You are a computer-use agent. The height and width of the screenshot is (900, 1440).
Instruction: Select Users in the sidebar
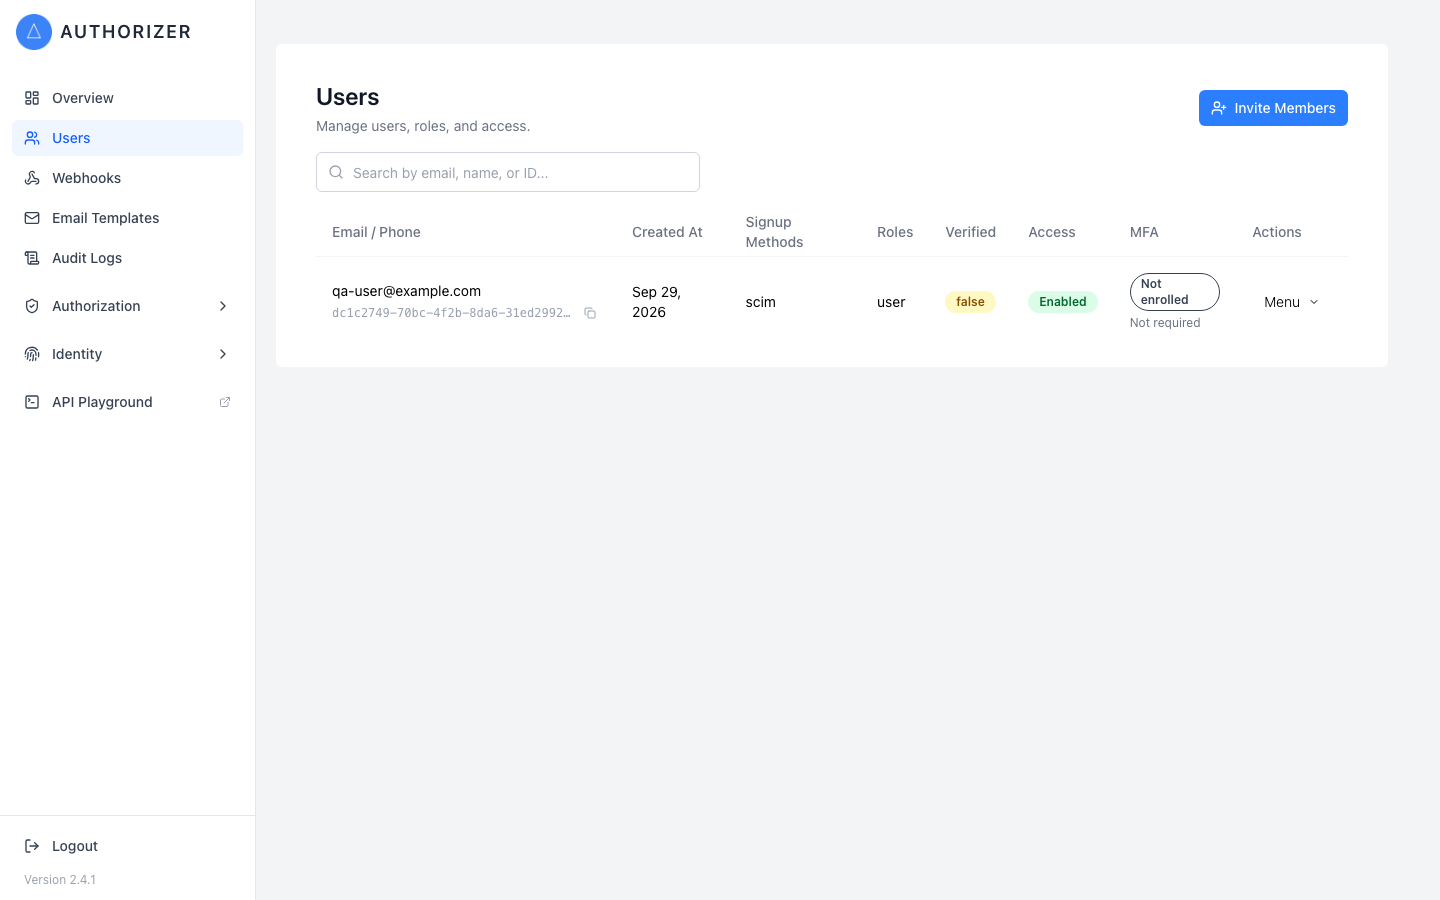click(127, 138)
